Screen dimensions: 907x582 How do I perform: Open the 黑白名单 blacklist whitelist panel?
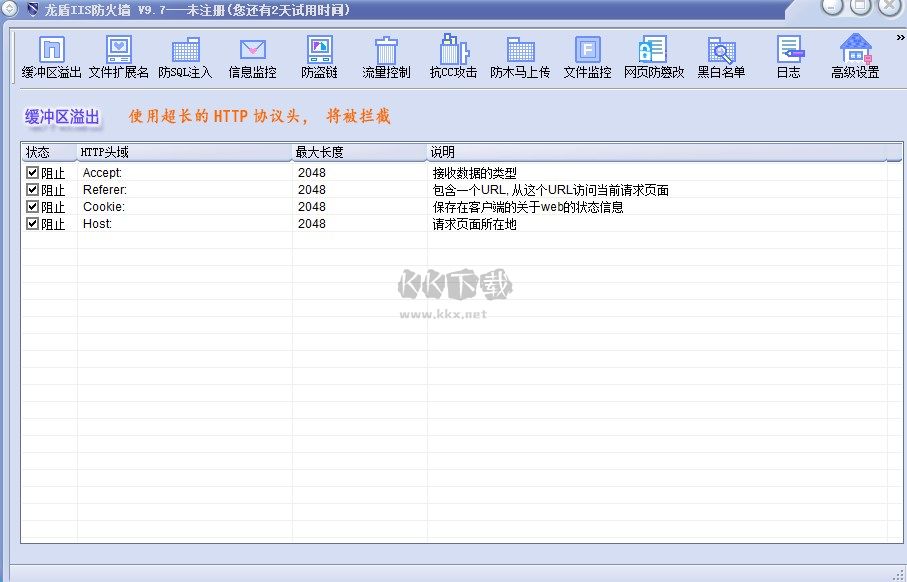point(722,55)
